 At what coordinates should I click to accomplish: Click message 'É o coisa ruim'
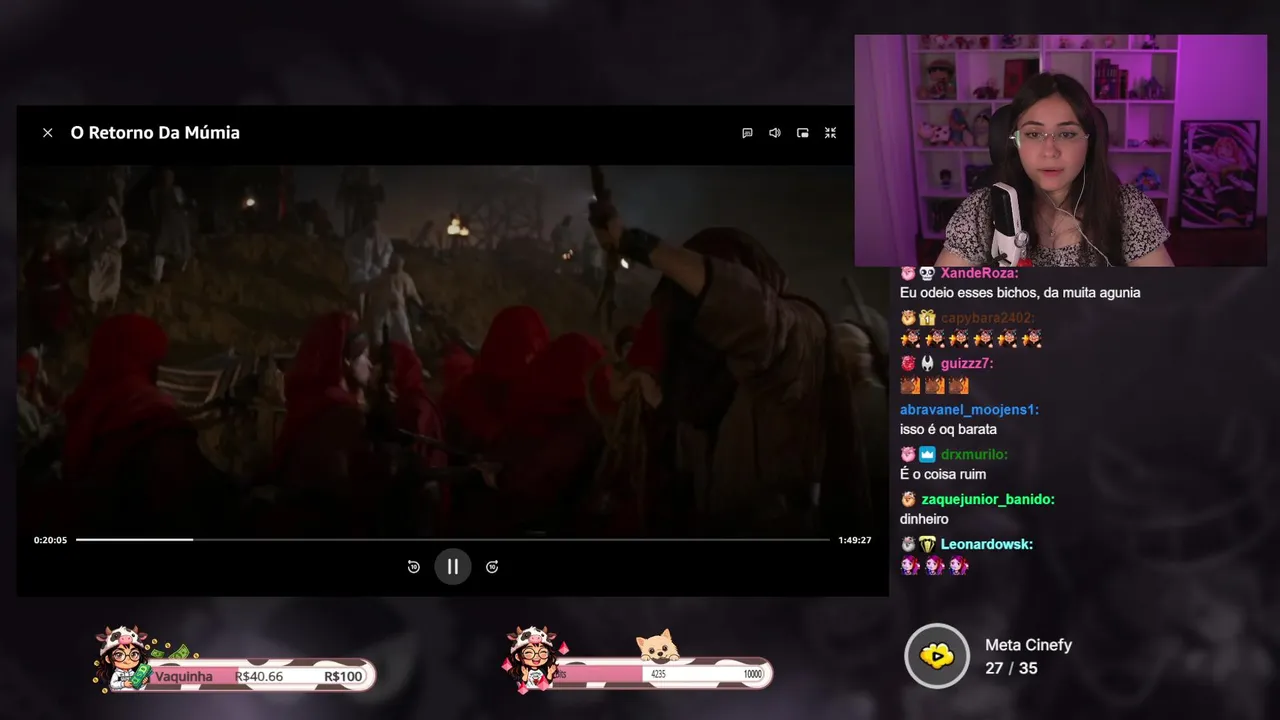click(x=943, y=474)
